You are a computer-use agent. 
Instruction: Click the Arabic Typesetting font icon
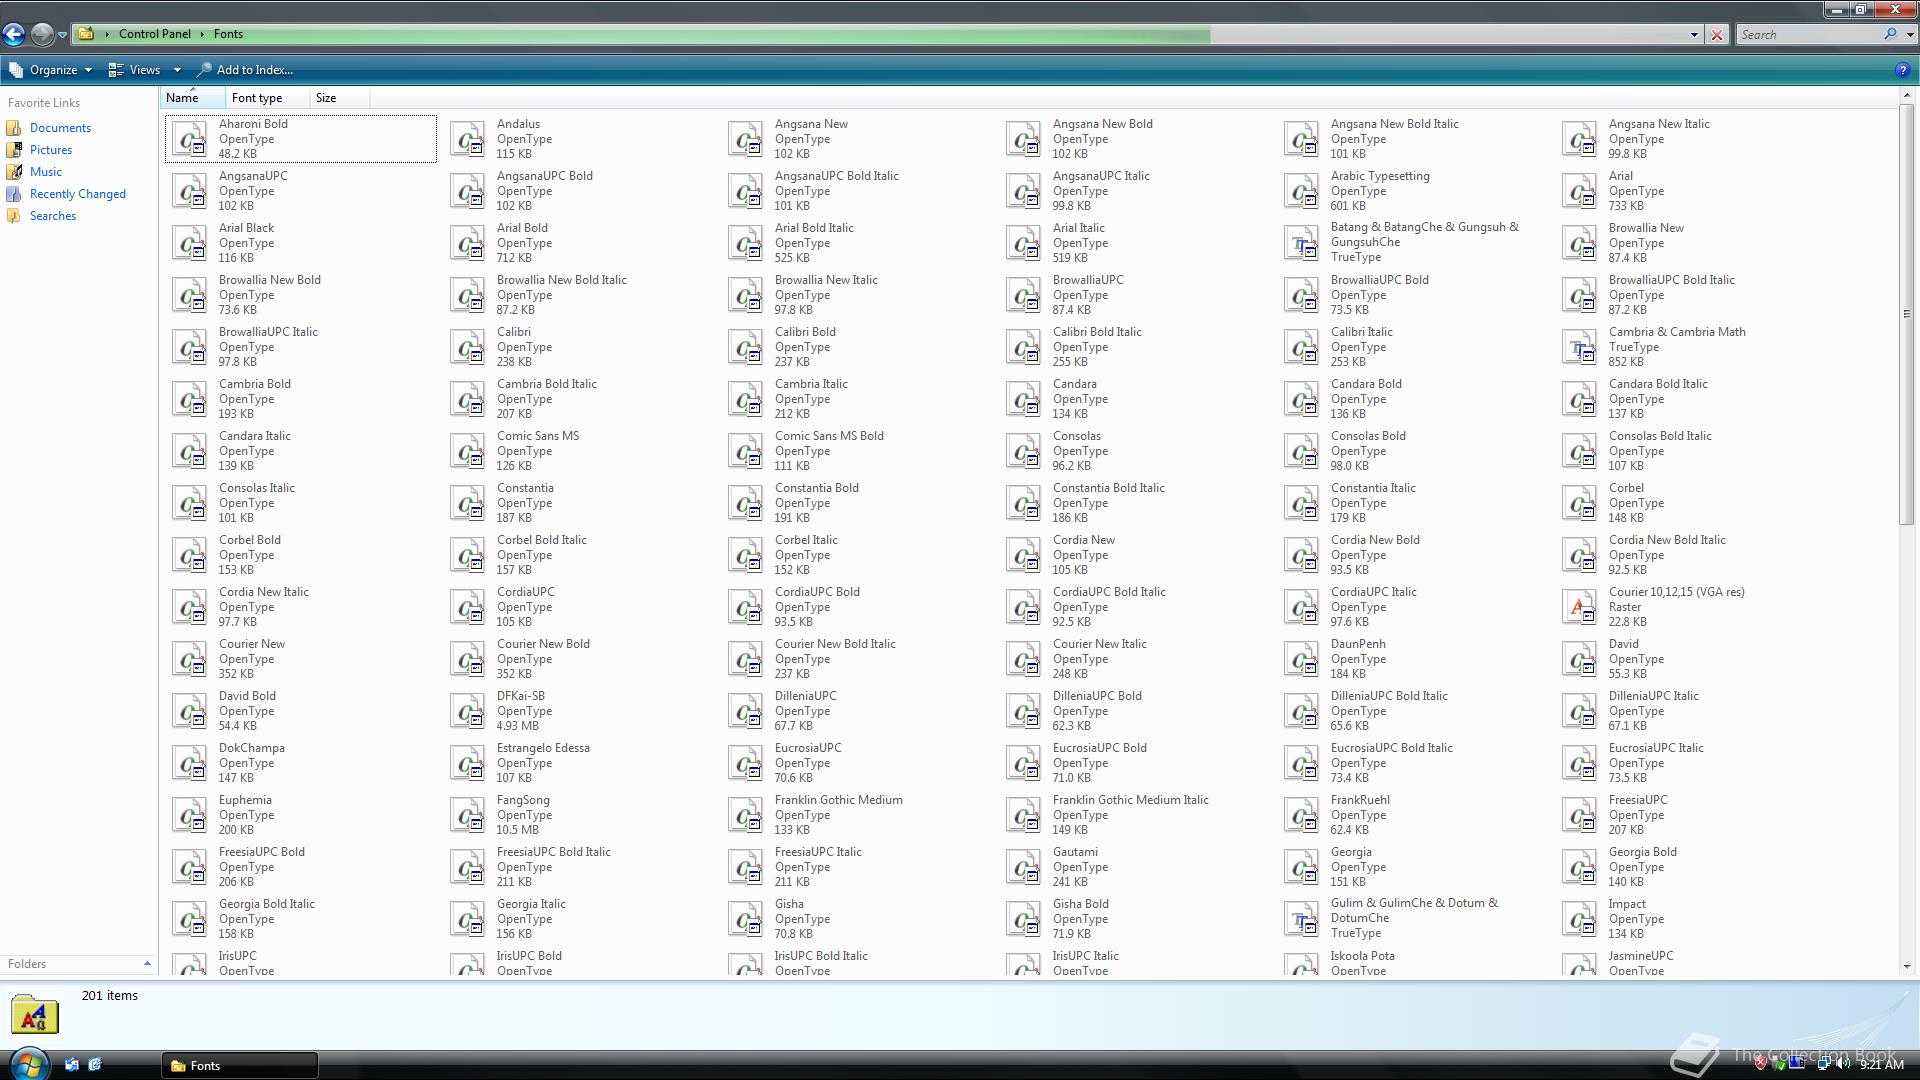point(1302,191)
